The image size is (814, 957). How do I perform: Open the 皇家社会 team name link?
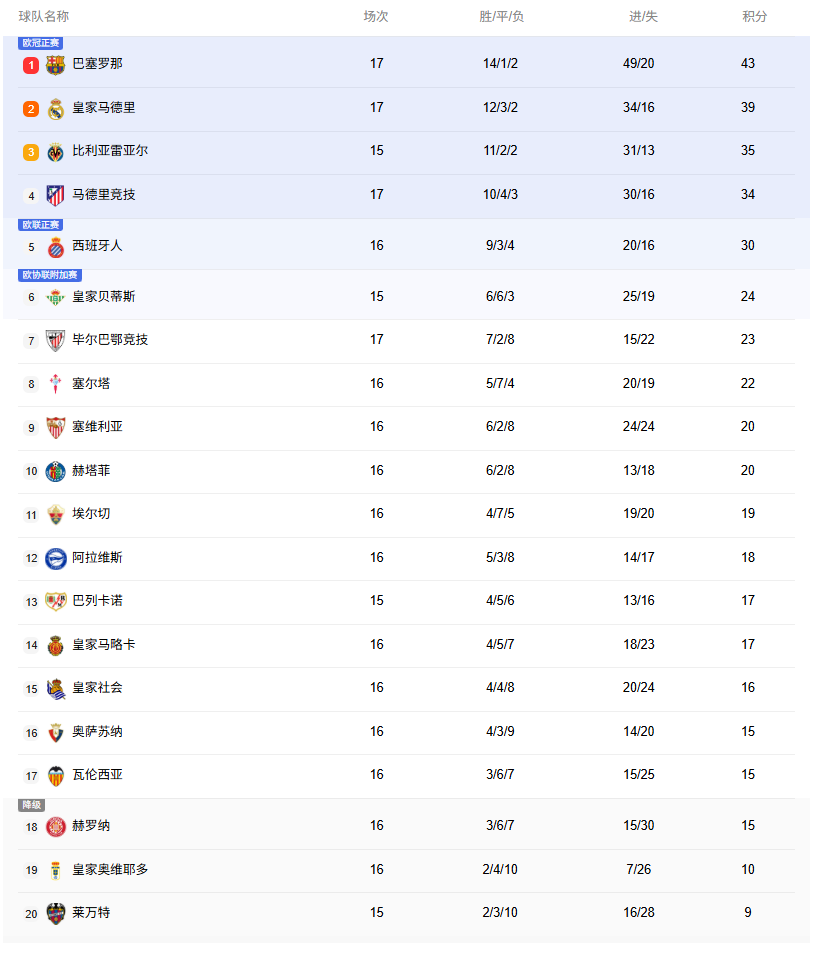[x=97, y=688]
